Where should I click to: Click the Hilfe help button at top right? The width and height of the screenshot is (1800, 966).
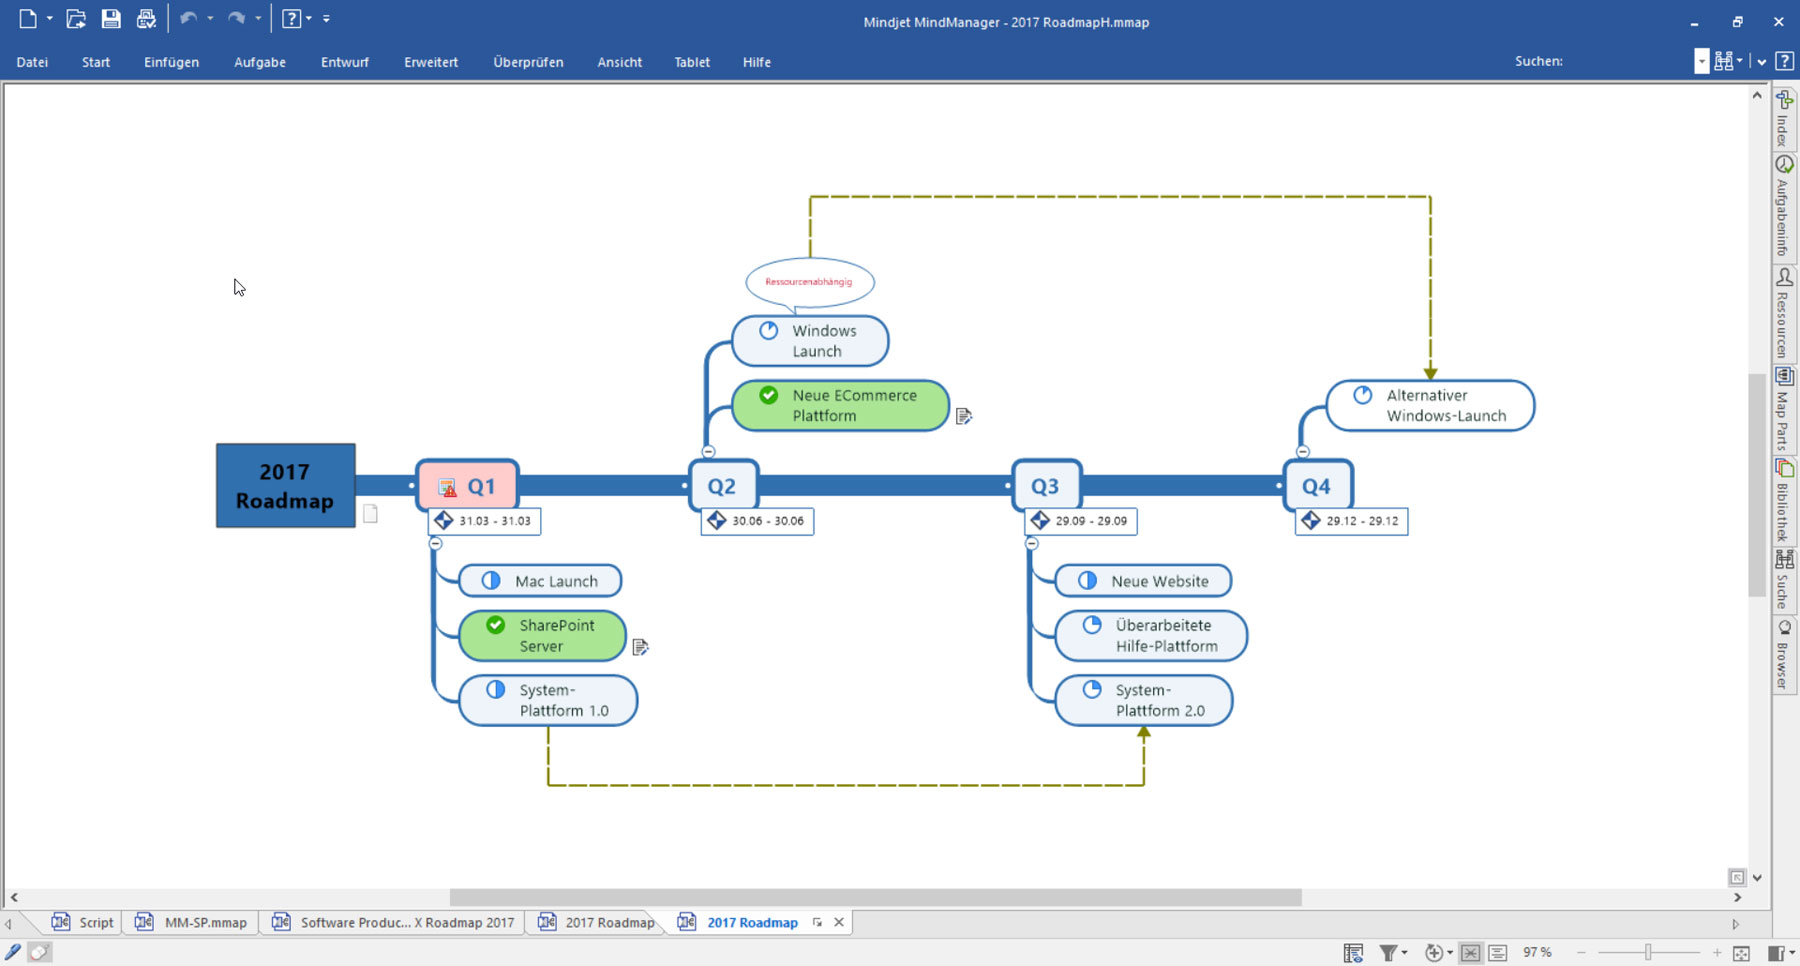click(1785, 61)
